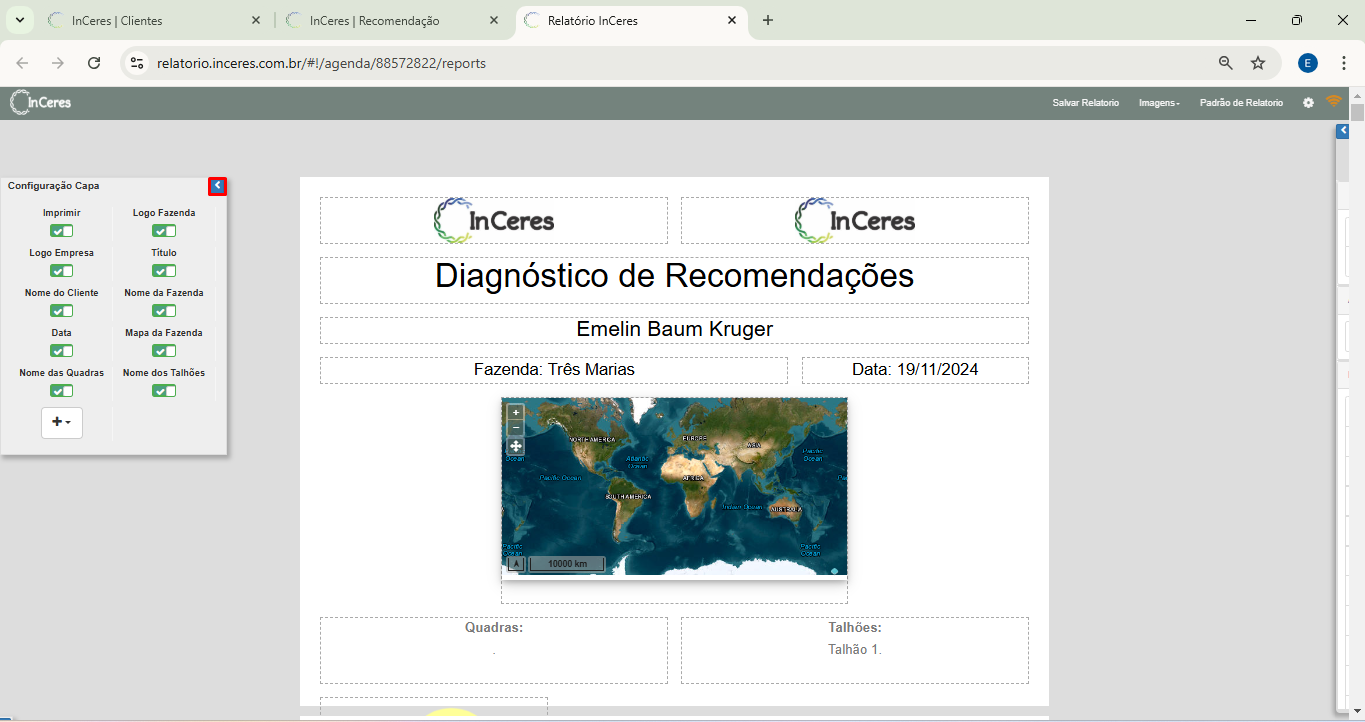Bookmark page with star icon
The image size is (1365, 722).
1258,63
